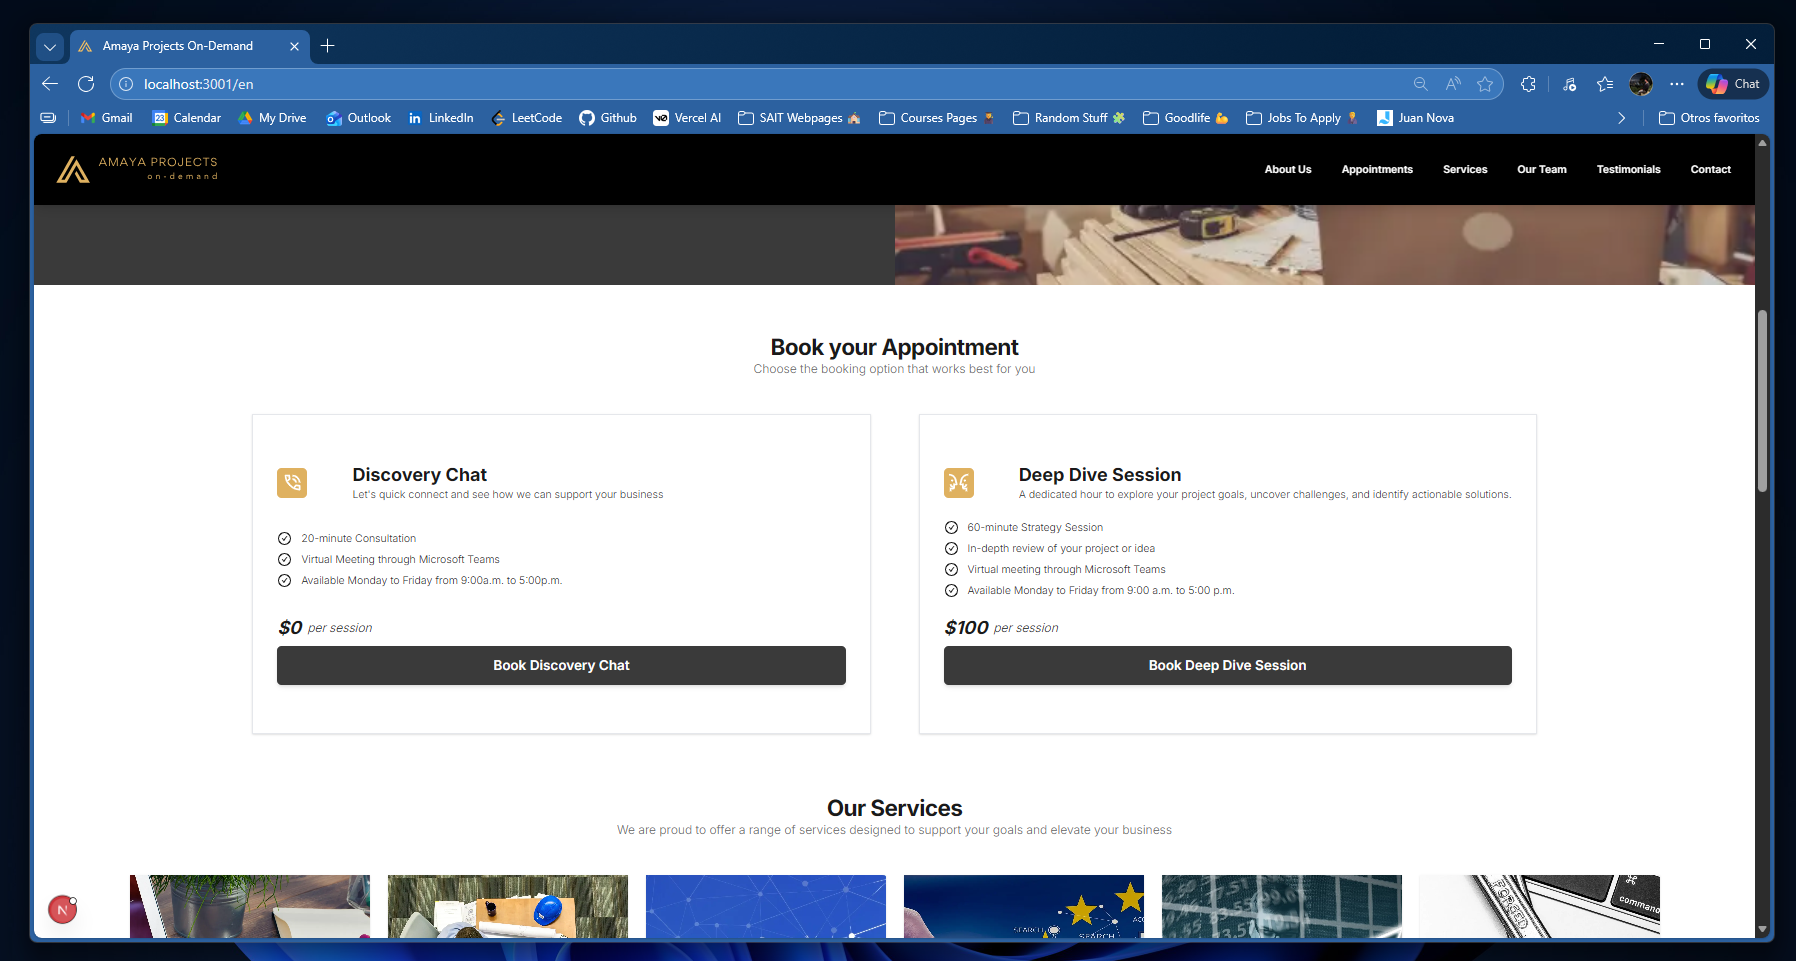The width and height of the screenshot is (1796, 961).
Task: Click Book Discovery Chat
Action: pos(561,665)
